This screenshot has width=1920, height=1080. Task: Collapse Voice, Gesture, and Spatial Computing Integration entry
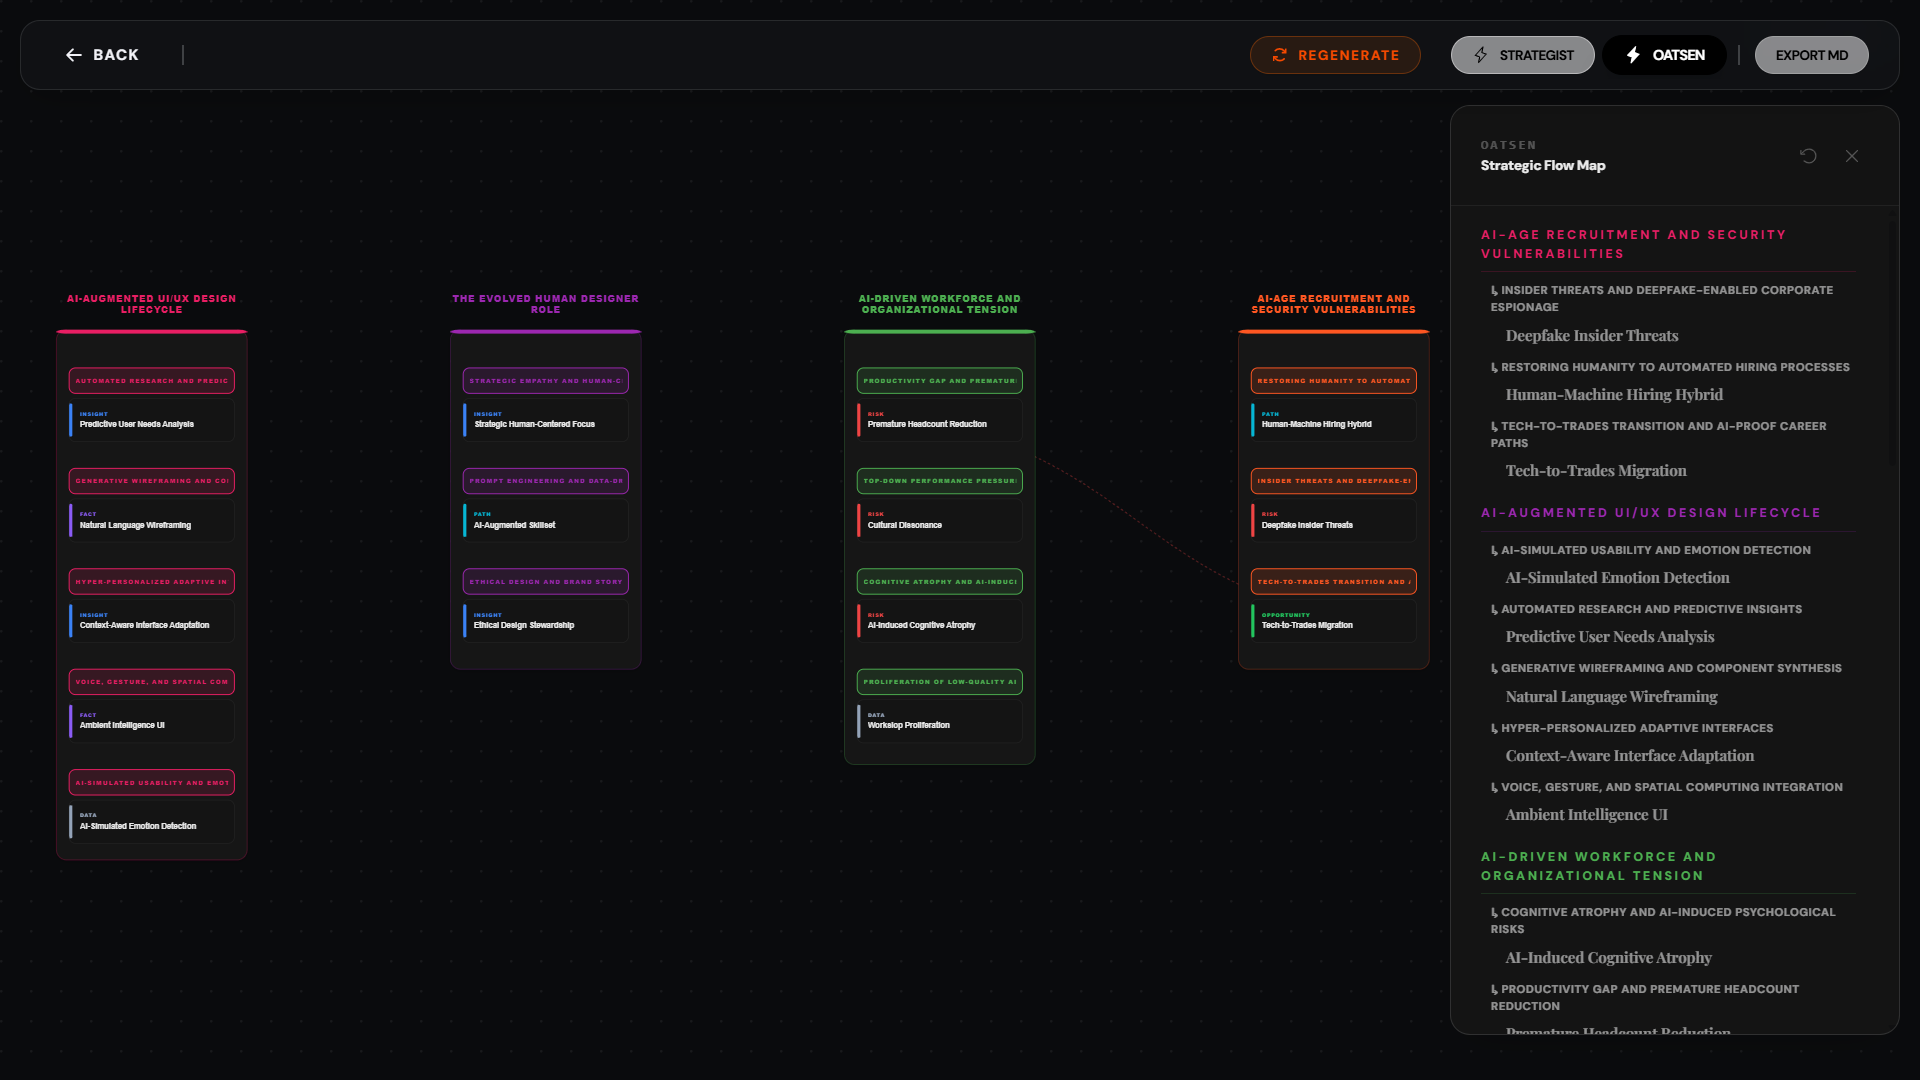pos(1669,787)
